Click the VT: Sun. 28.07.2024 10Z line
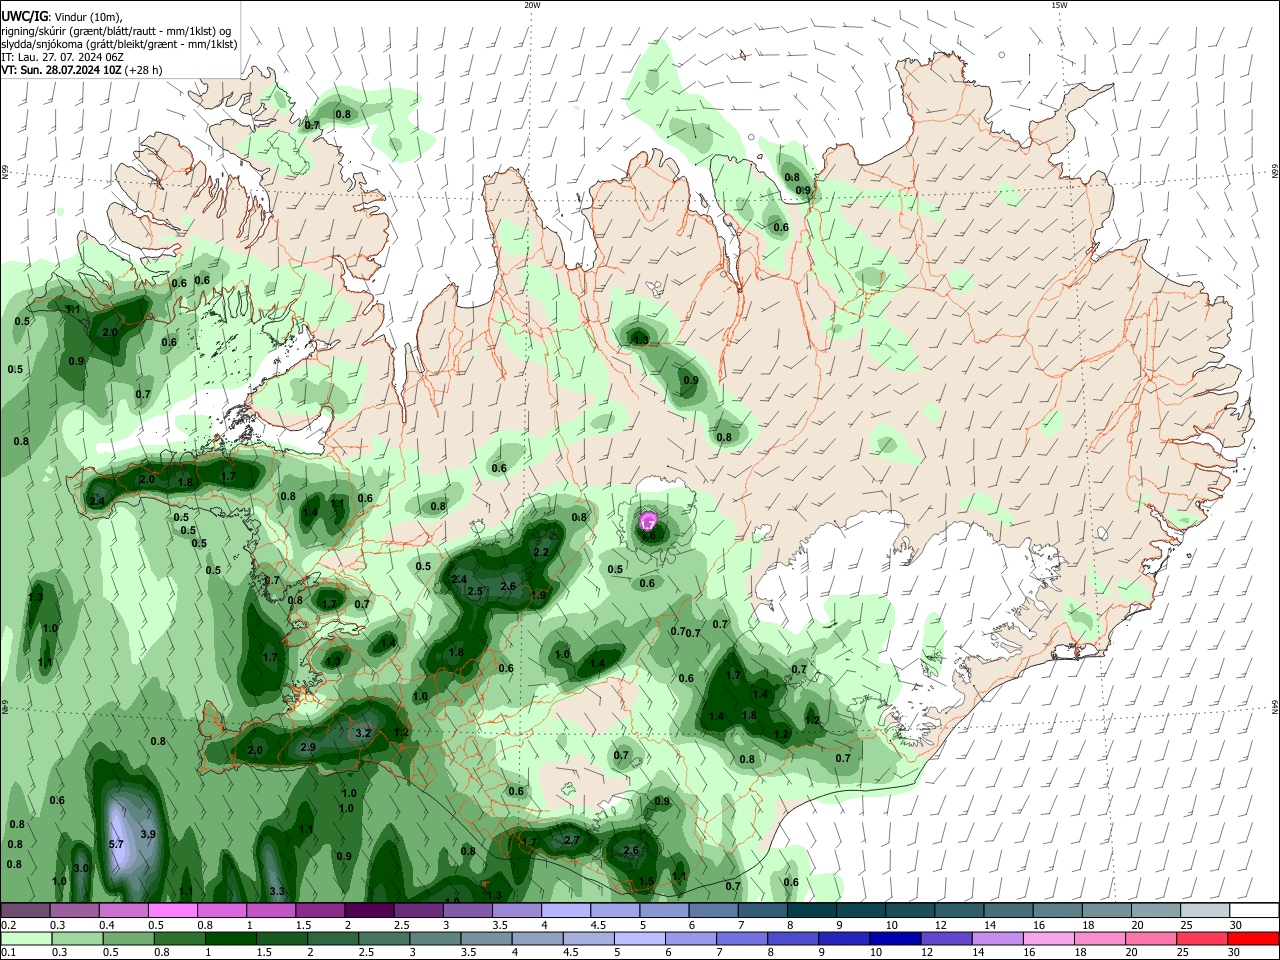The width and height of the screenshot is (1280, 960). 81,70
